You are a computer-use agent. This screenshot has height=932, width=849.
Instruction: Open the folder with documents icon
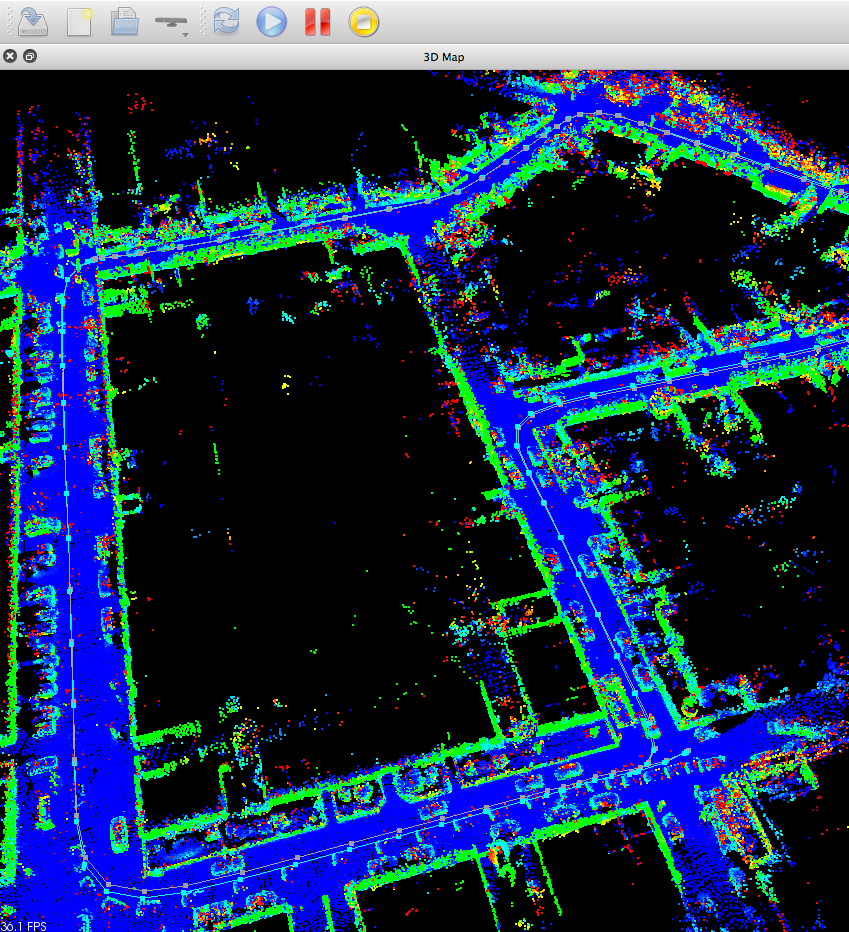(x=125, y=21)
